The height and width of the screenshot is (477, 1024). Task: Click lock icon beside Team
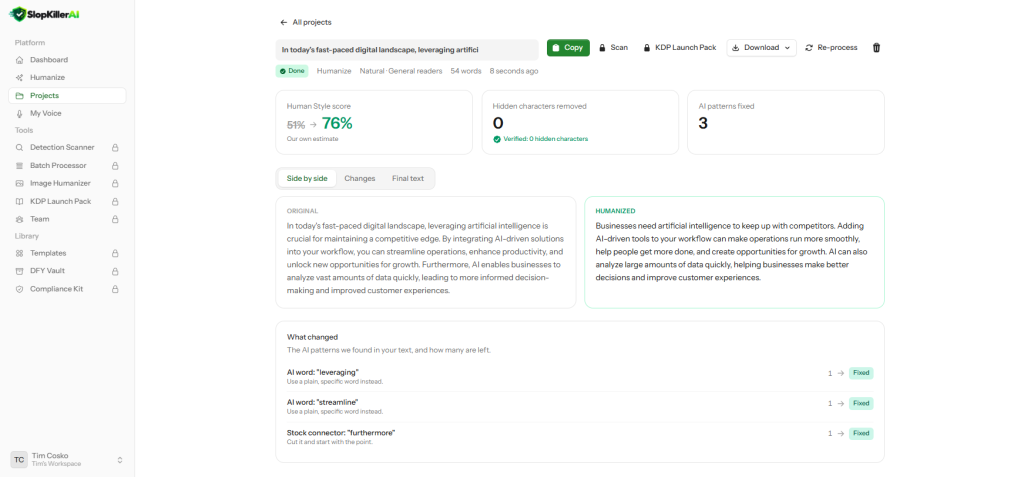(115, 219)
